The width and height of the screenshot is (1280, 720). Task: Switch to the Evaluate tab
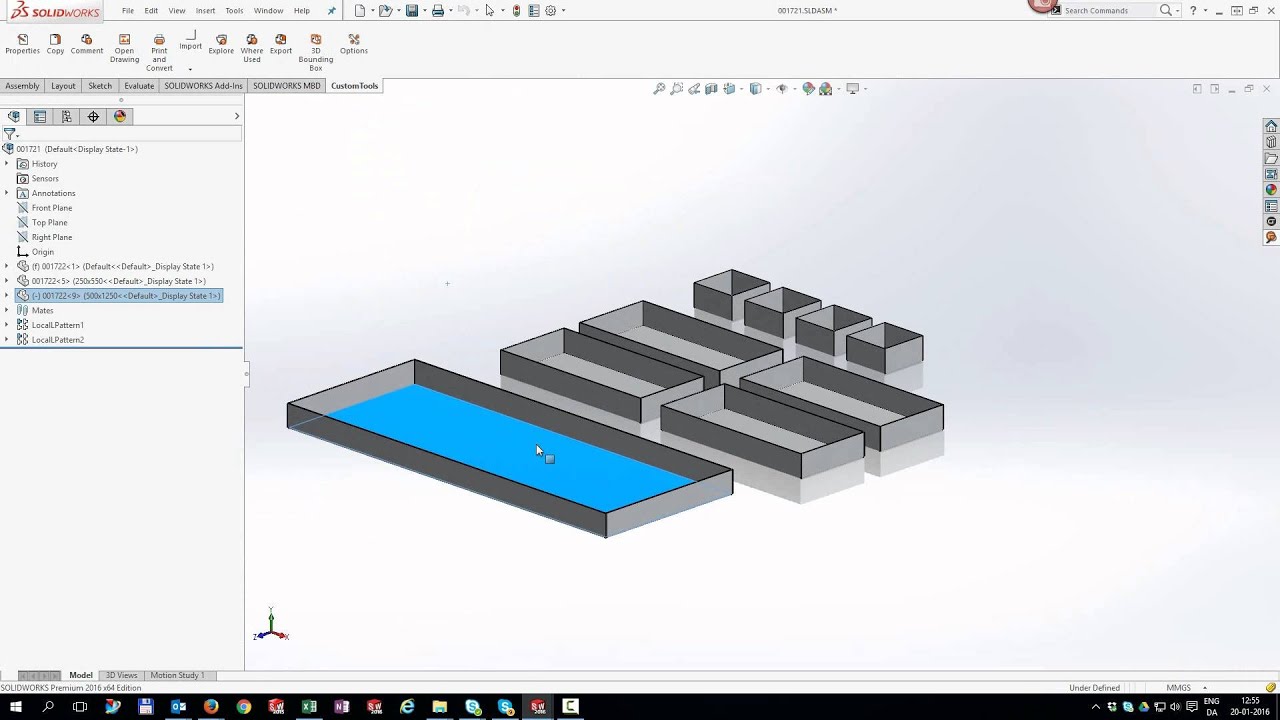pos(139,86)
